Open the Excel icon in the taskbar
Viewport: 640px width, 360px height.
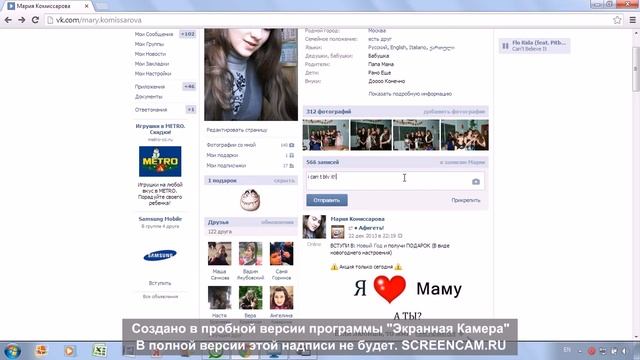pyautogui.click(x=99, y=351)
